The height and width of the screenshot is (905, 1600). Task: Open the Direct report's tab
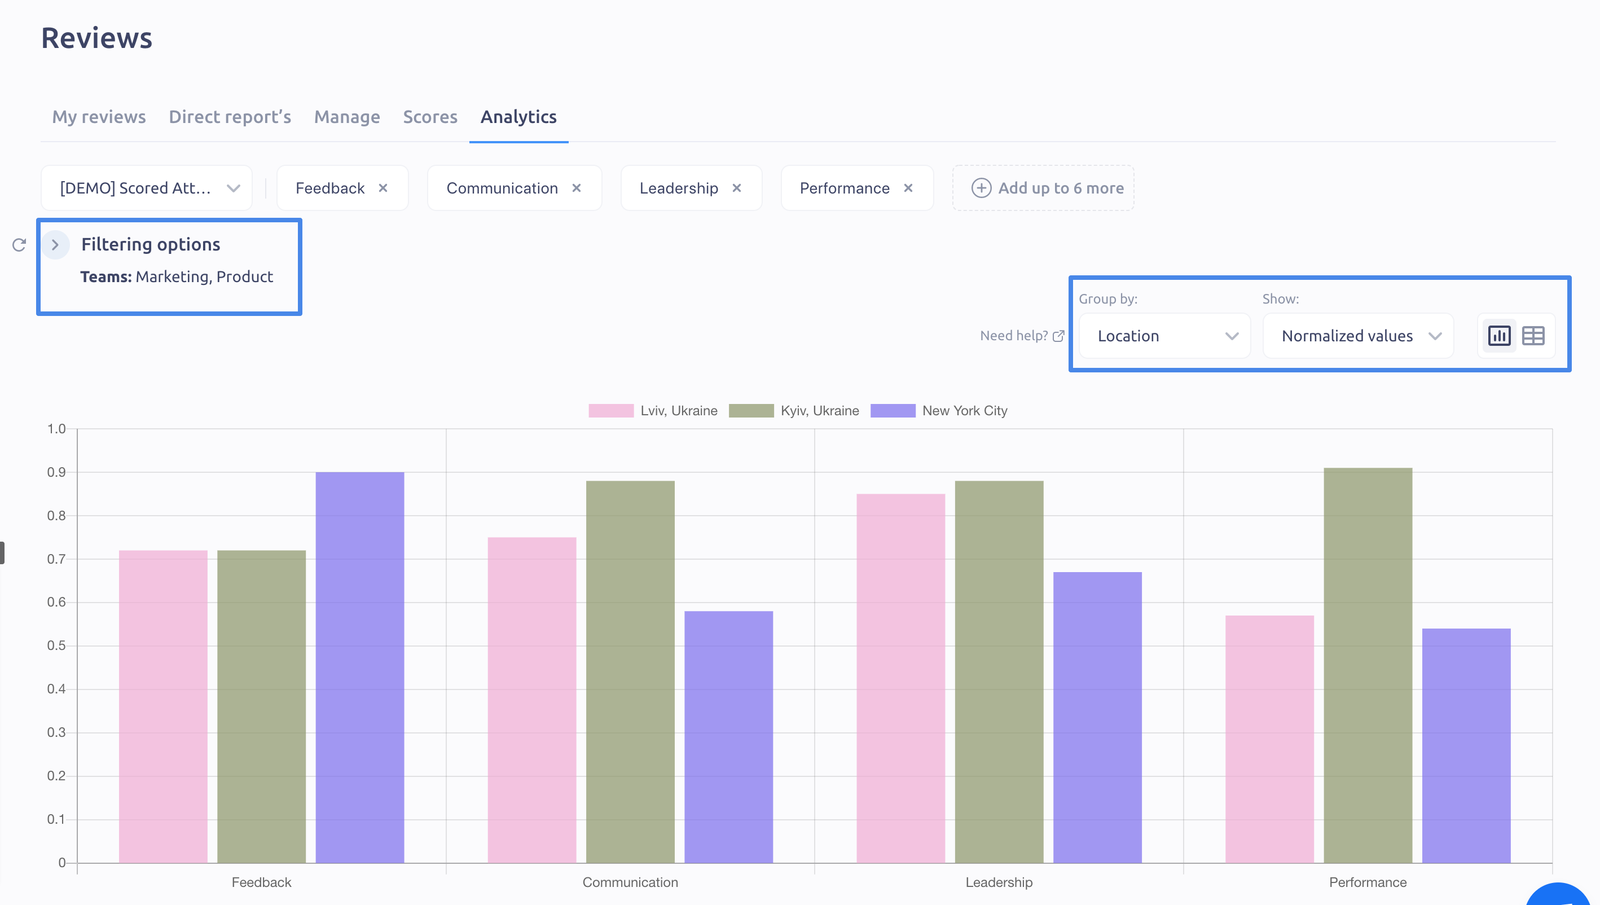click(230, 117)
